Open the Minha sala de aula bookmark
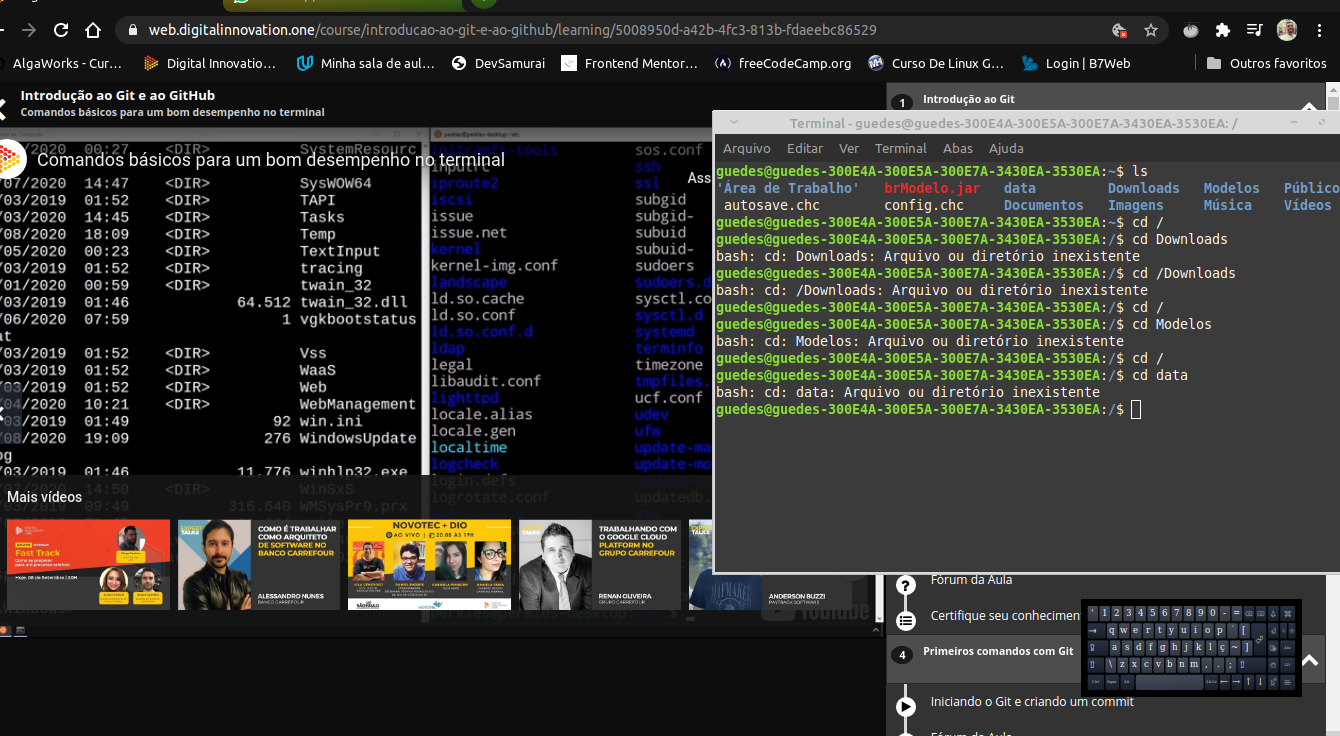This screenshot has width=1340, height=736. point(366,63)
